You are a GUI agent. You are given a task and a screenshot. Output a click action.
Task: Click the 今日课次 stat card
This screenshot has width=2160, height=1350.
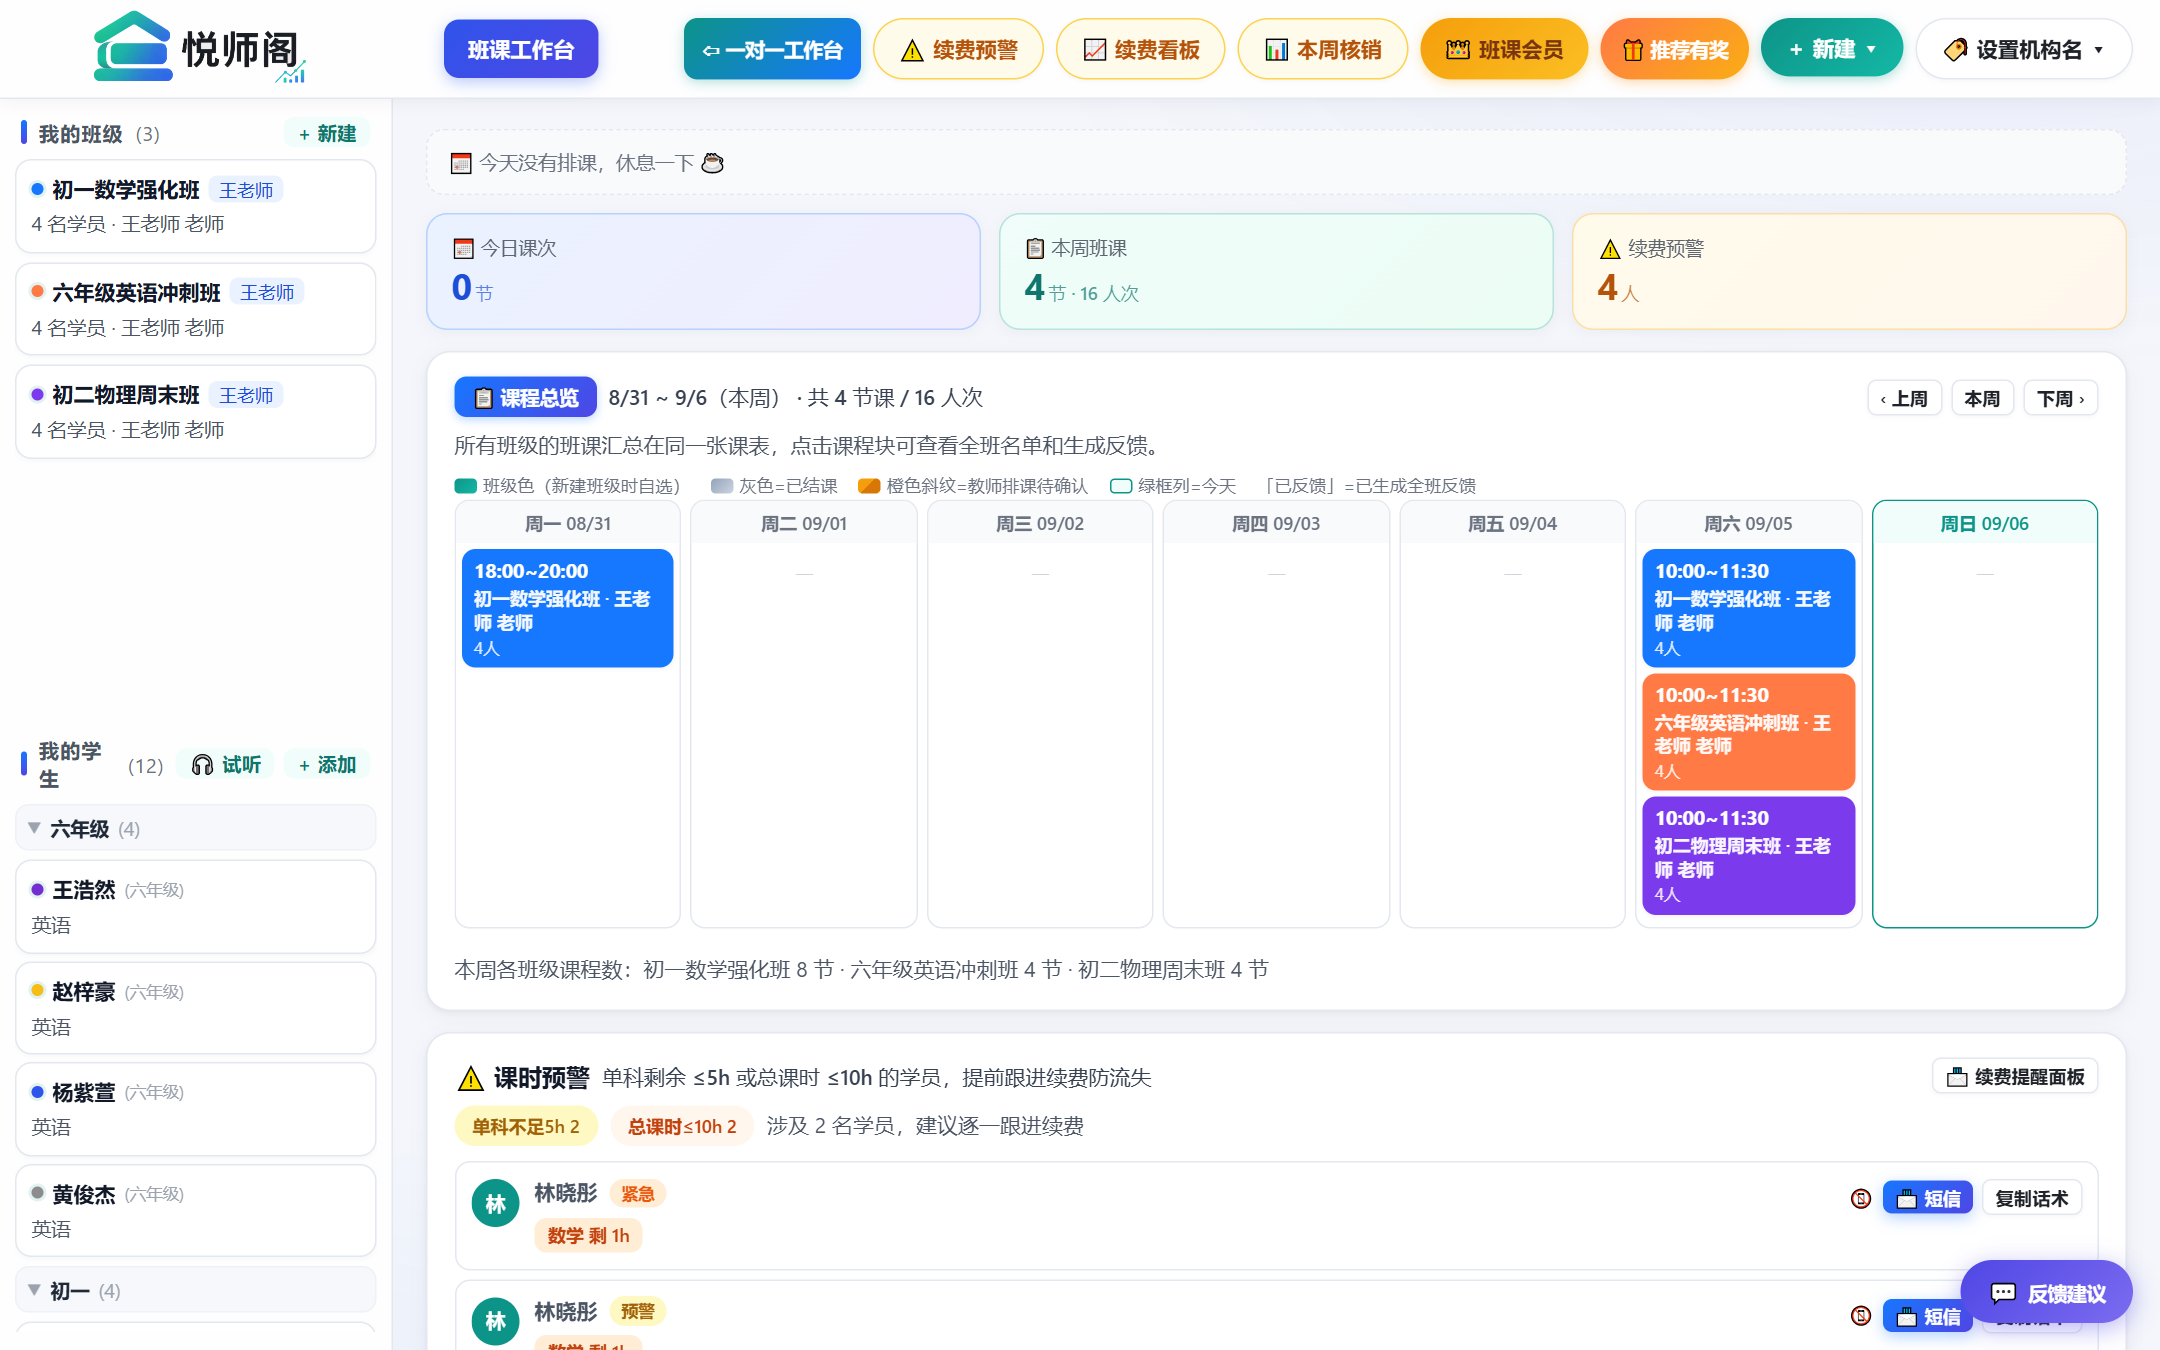(703, 271)
